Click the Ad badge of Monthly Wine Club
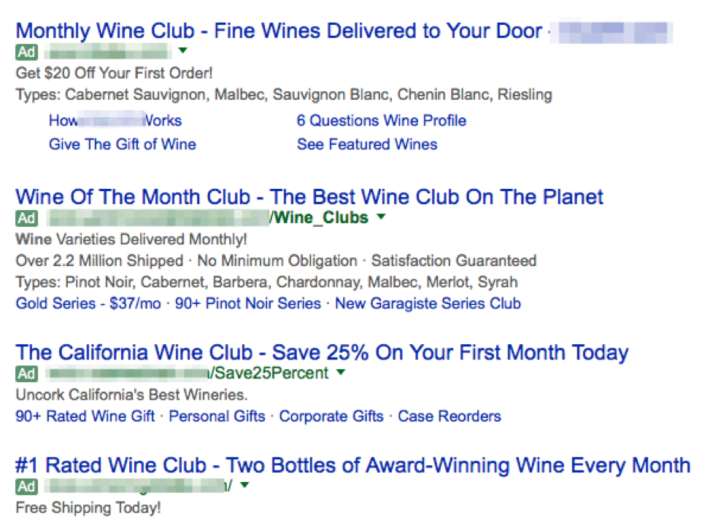This screenshot has width=710, height=520. tap(27, 52)
